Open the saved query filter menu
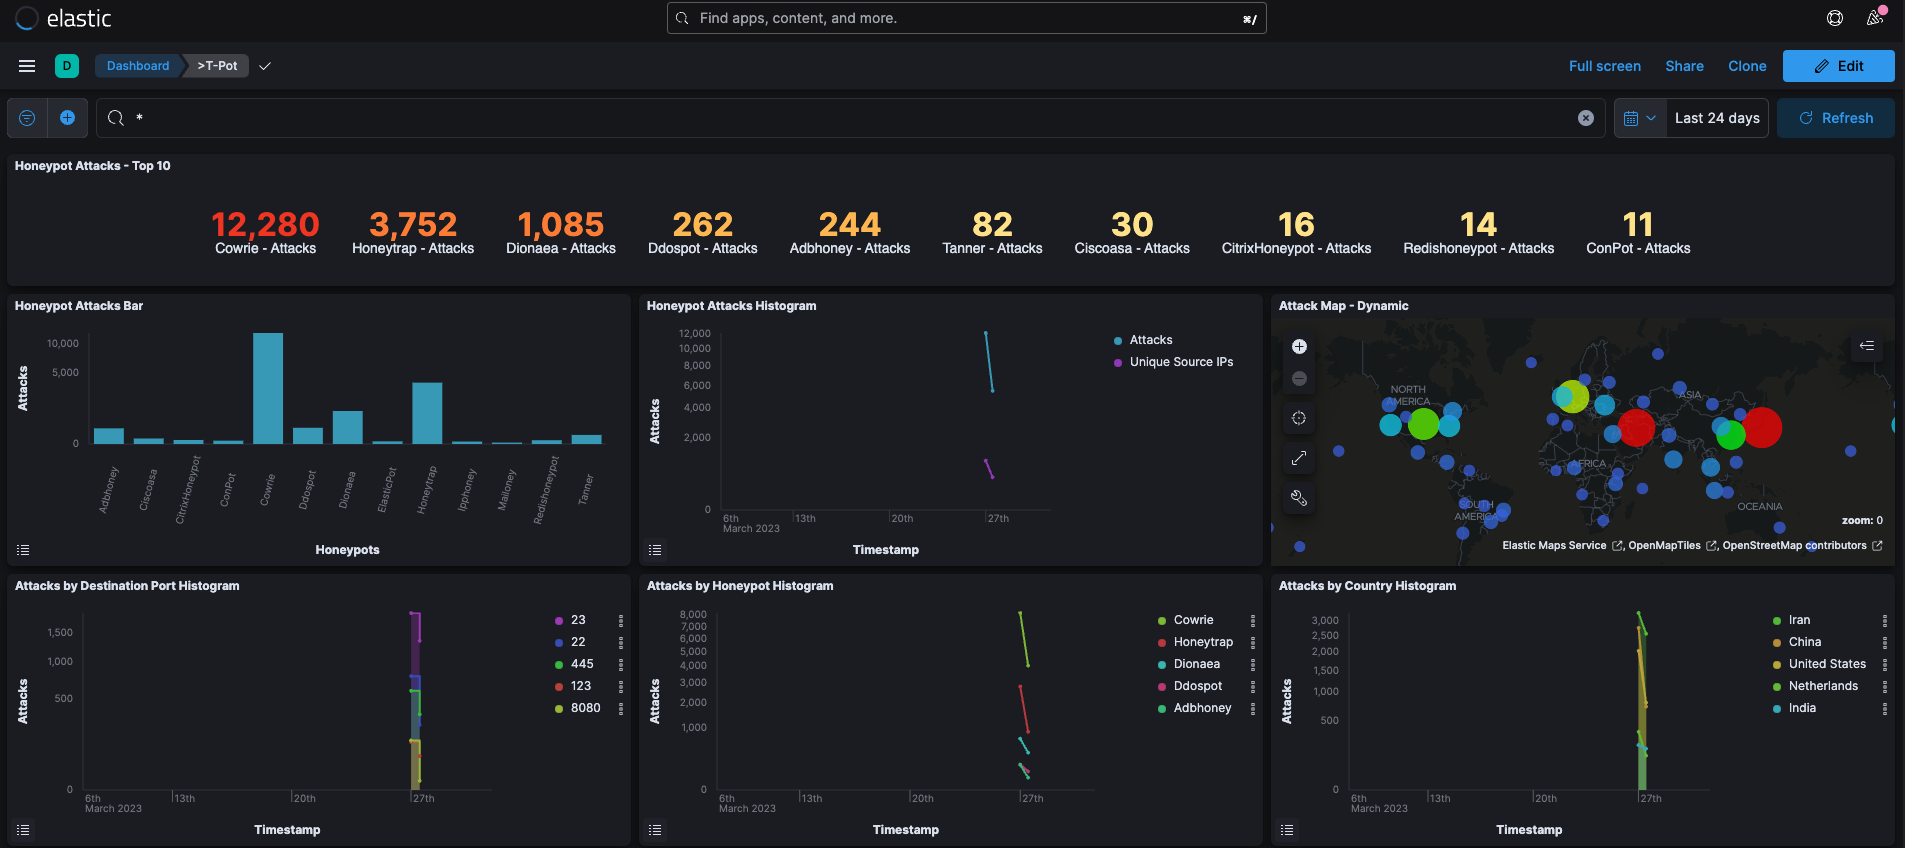 coord(27,118)
